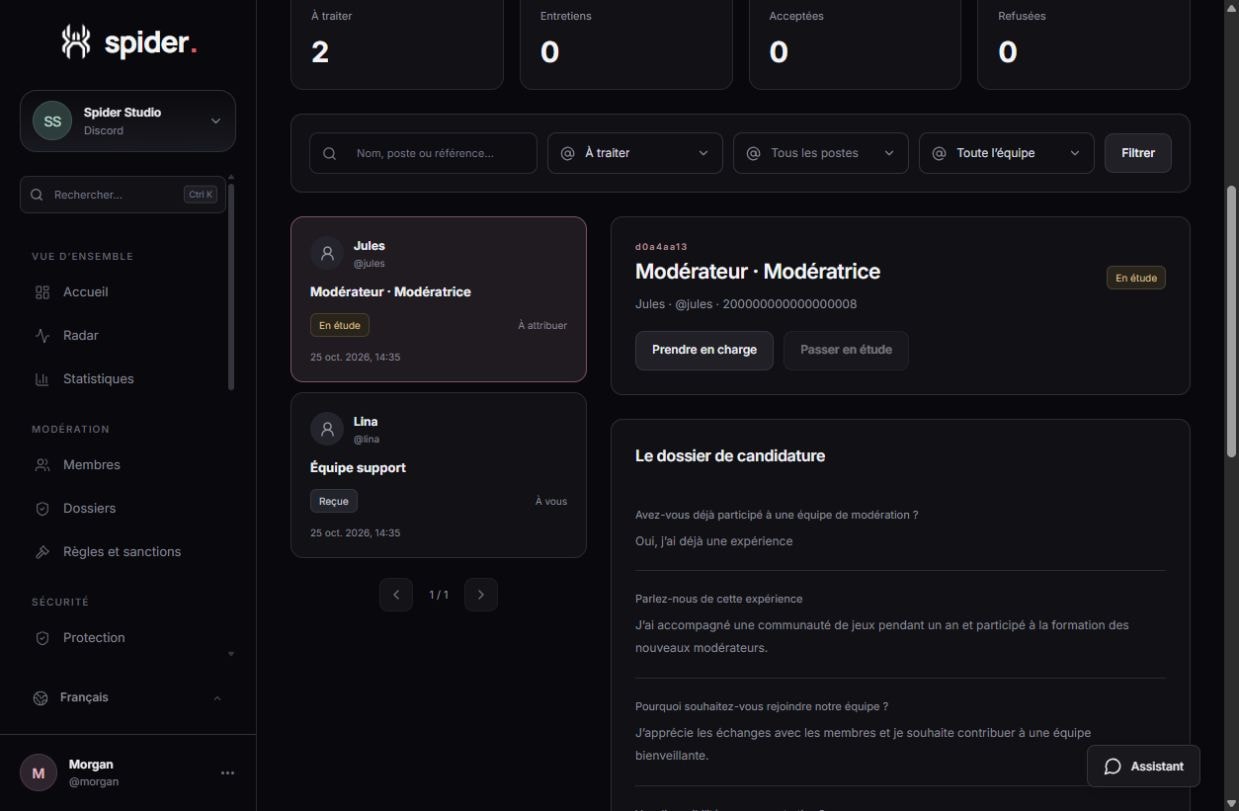Click the SS server avatar
The height and width of the screenshot is (811, 1239).
pos(52,121)
